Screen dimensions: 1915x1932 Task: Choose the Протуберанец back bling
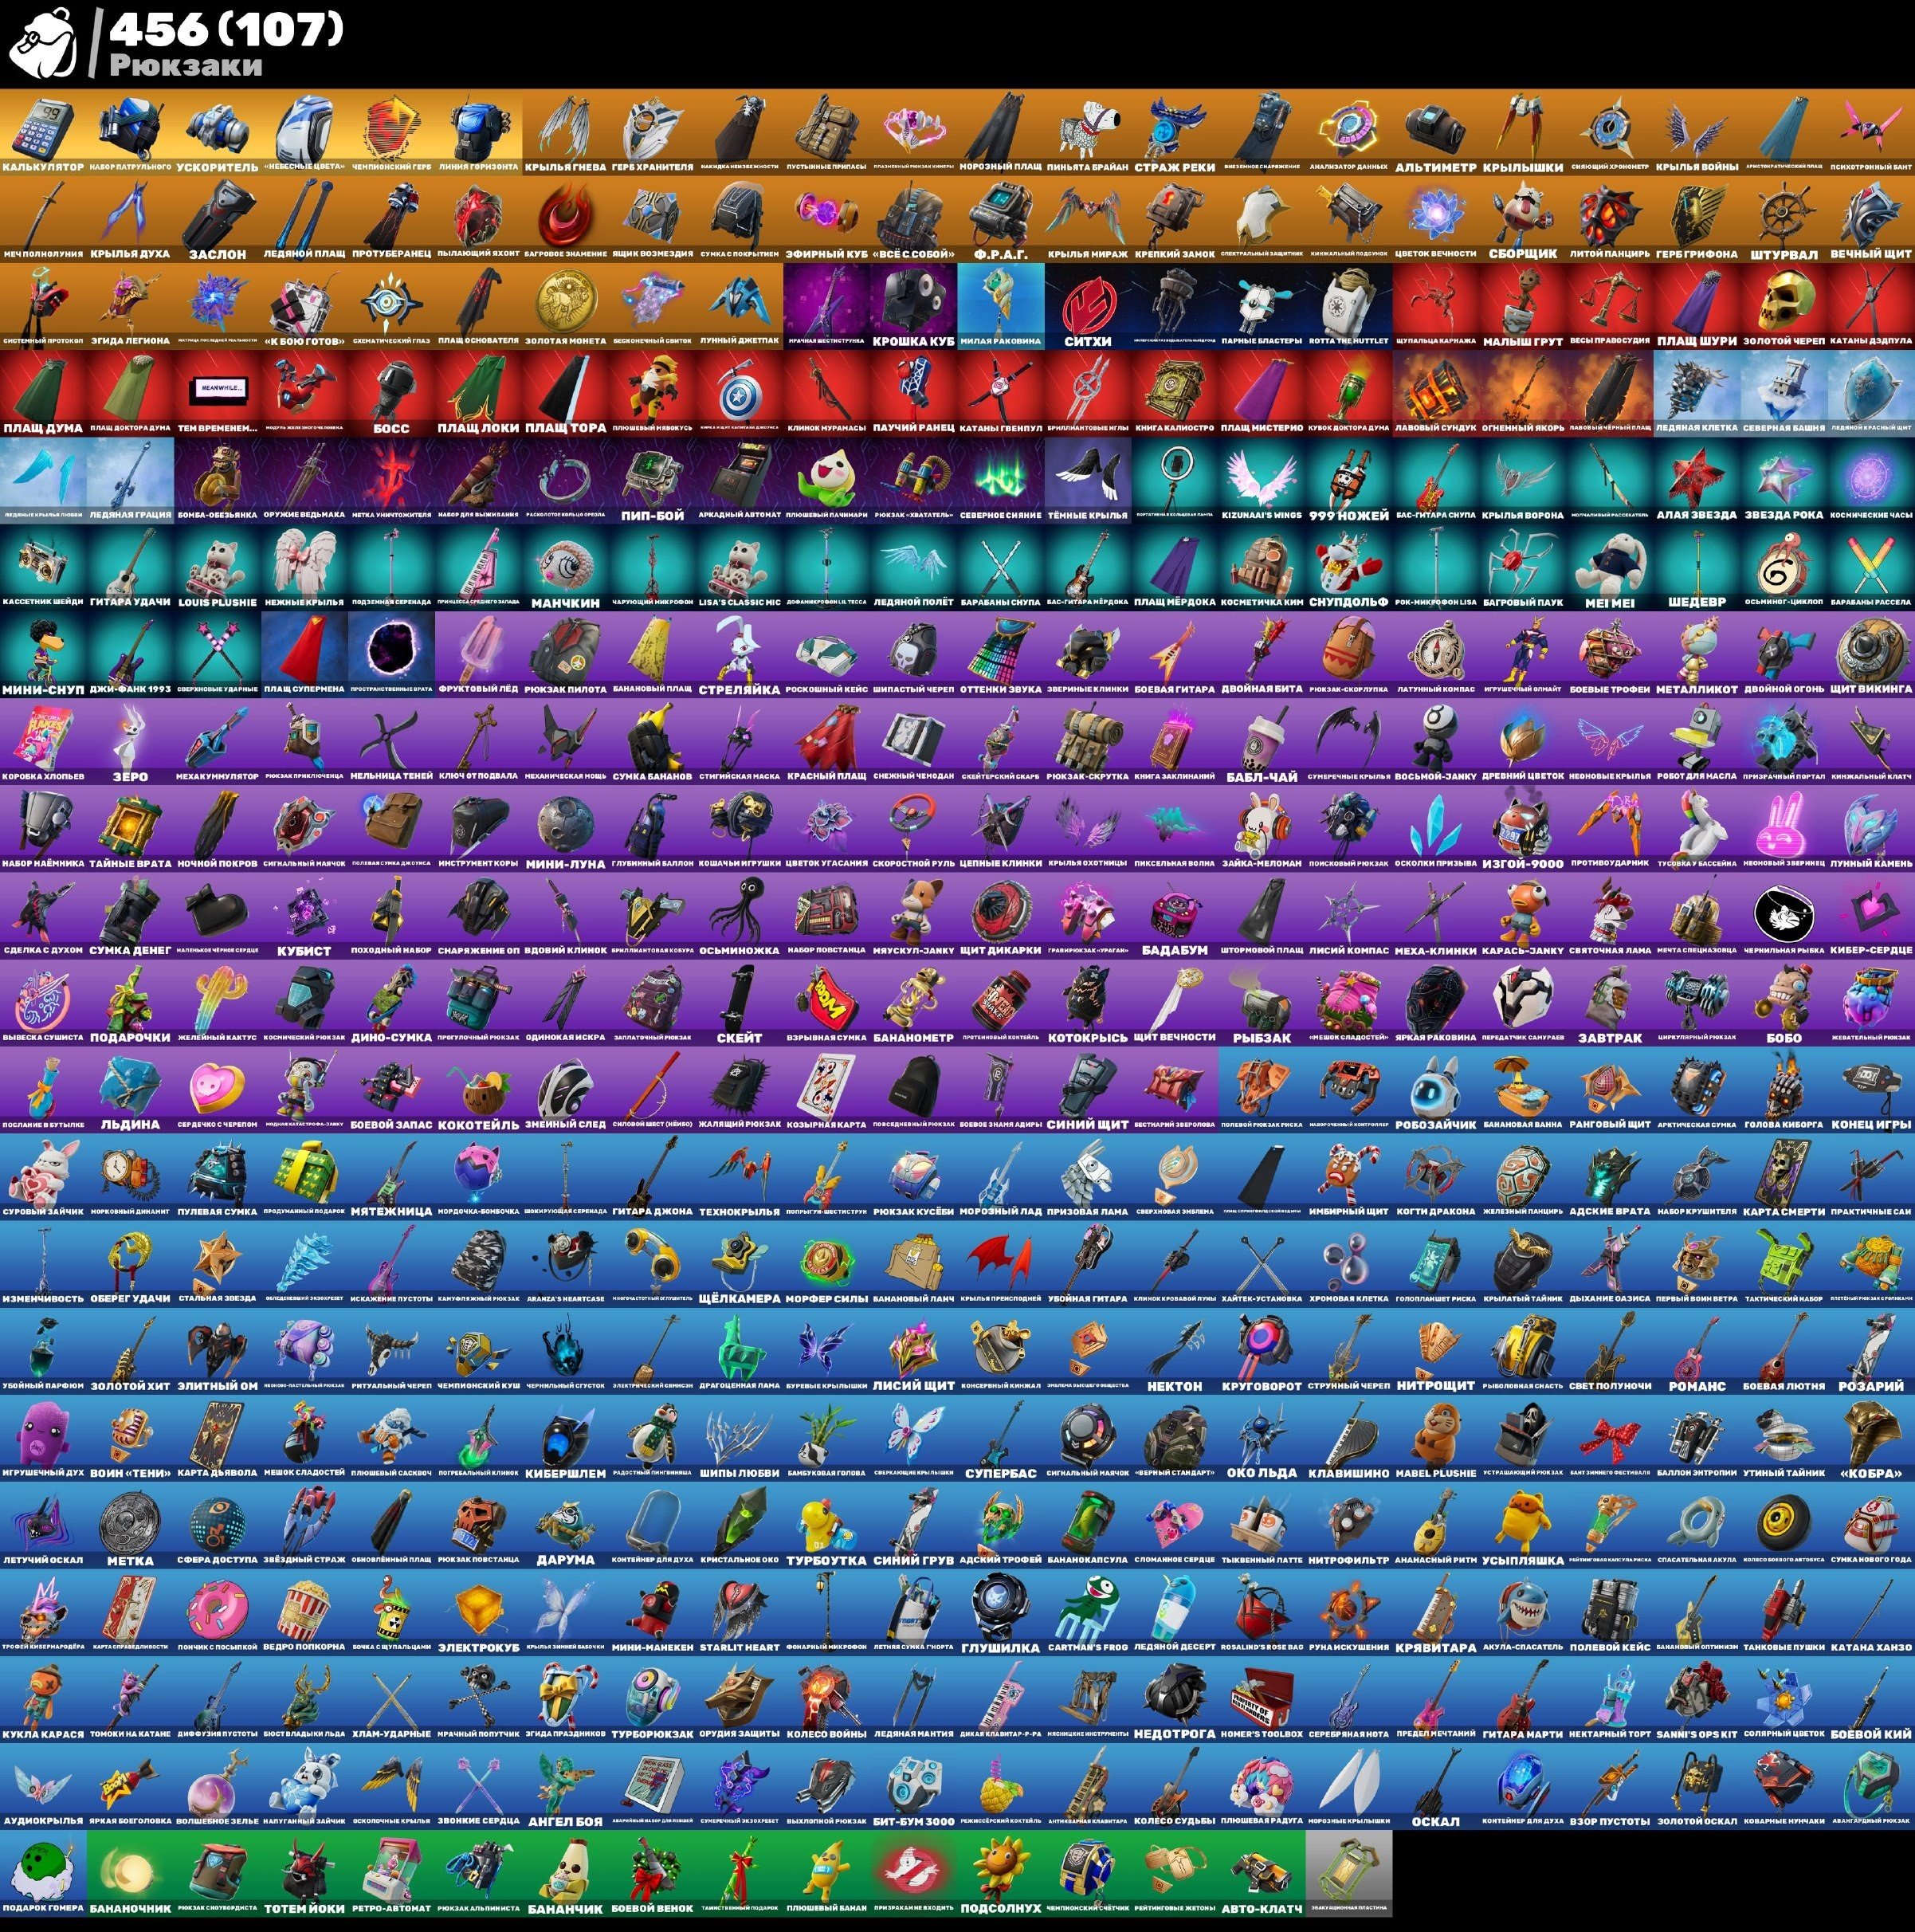point(391,219)
